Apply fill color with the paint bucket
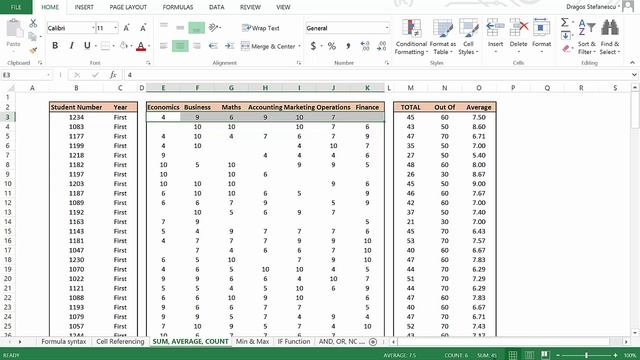 [124, 46]
